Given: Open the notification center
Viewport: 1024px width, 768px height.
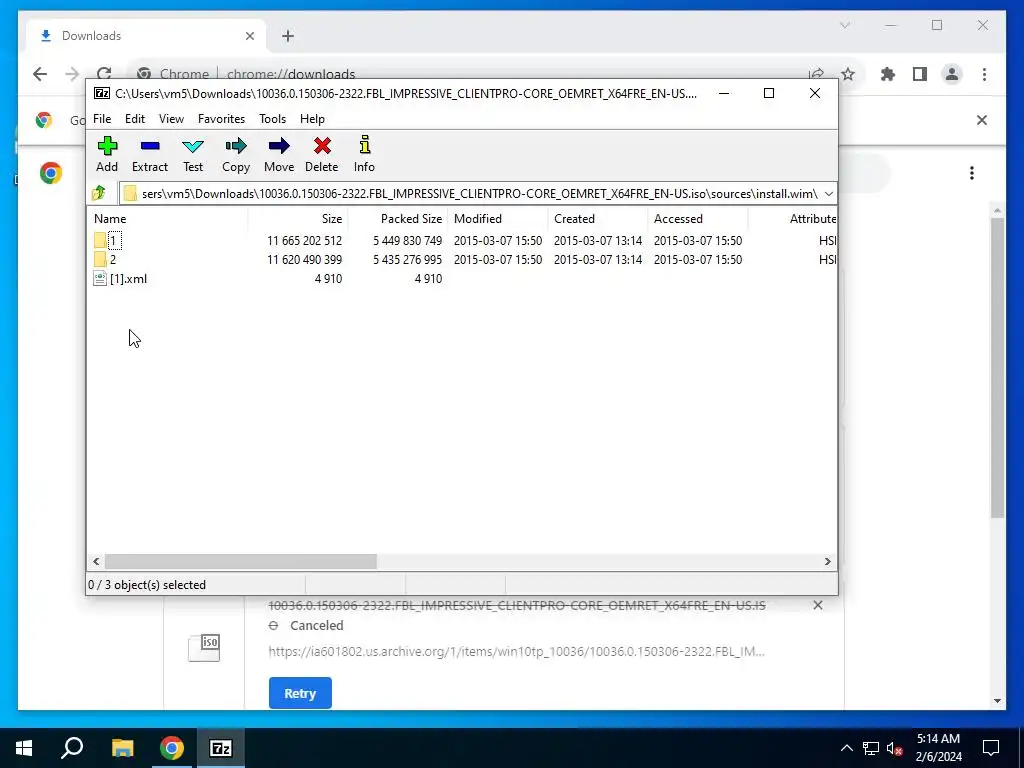Looking at the screenshot, I should [991, 748].
